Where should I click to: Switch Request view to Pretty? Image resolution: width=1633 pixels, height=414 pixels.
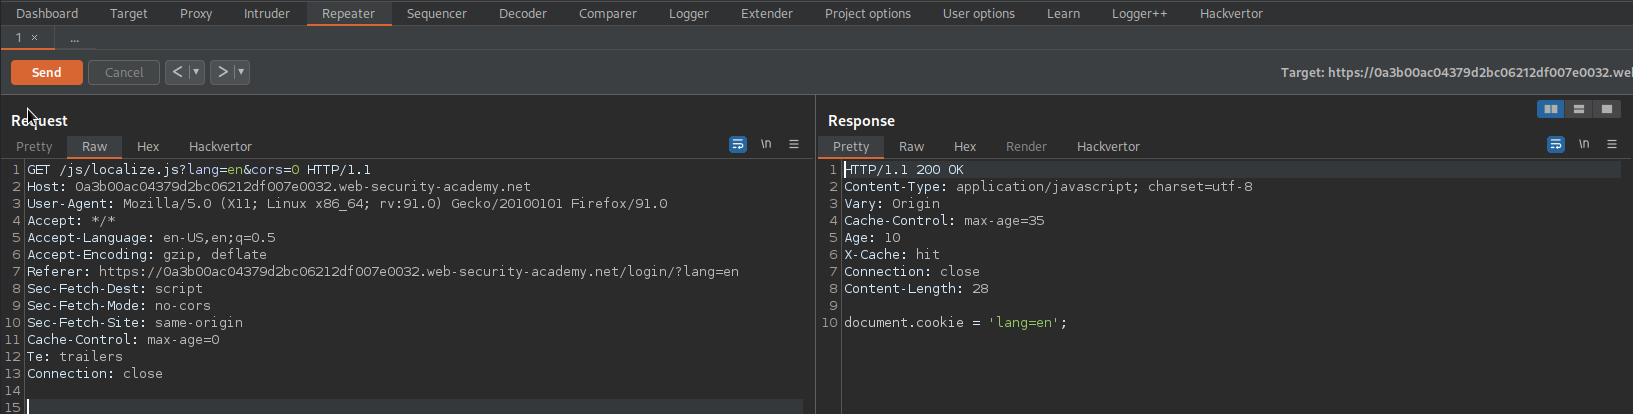pyautogui.click(x=34, y=146)
